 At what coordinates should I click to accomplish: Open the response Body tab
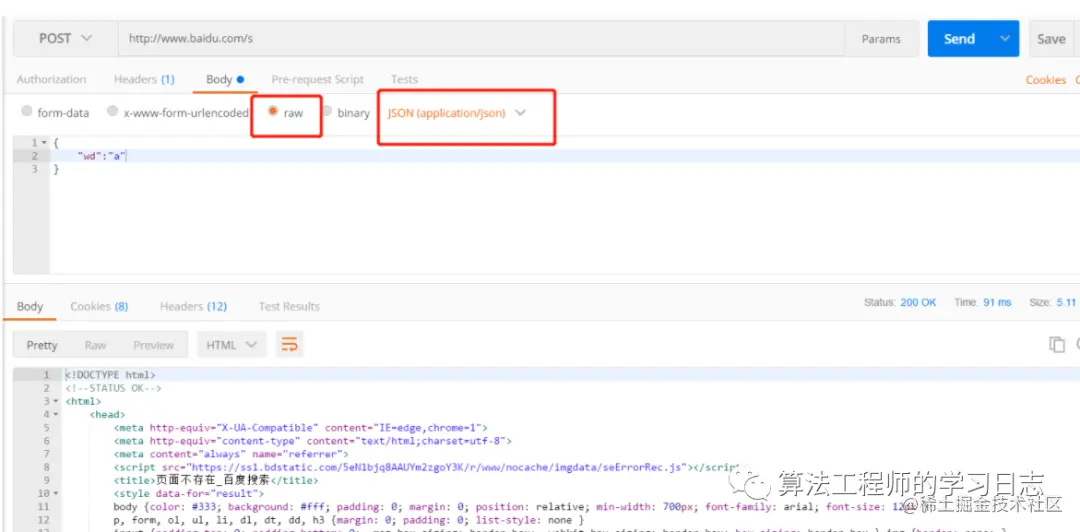[x=30, y=307]
